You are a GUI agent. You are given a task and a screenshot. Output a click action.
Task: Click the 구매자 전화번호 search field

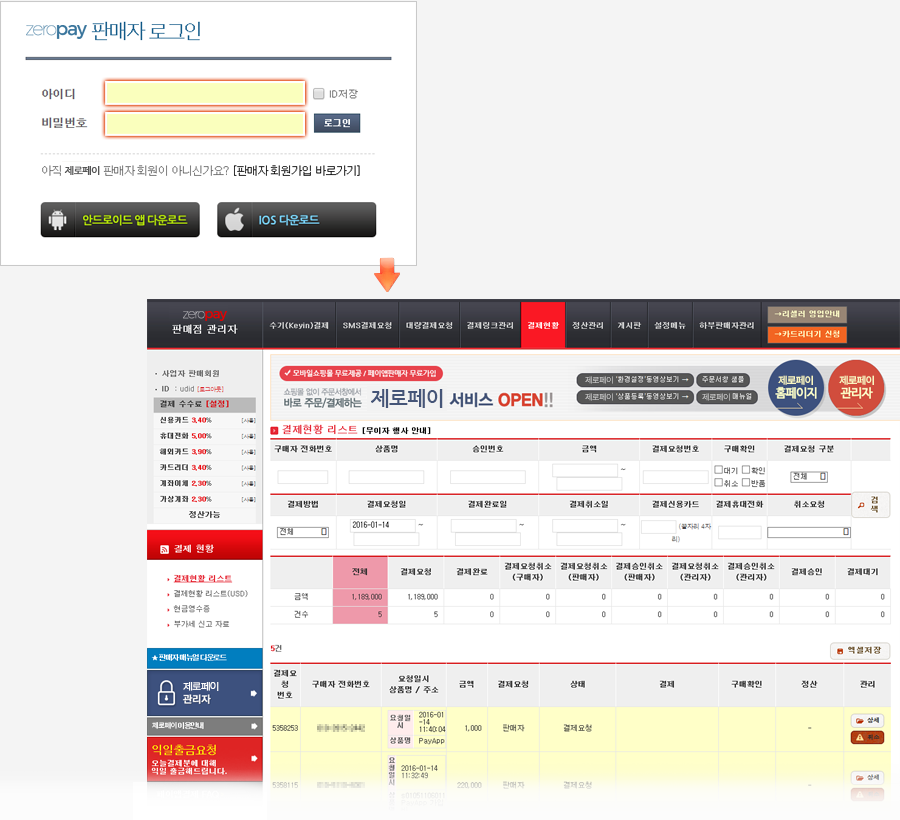[302, 477]
